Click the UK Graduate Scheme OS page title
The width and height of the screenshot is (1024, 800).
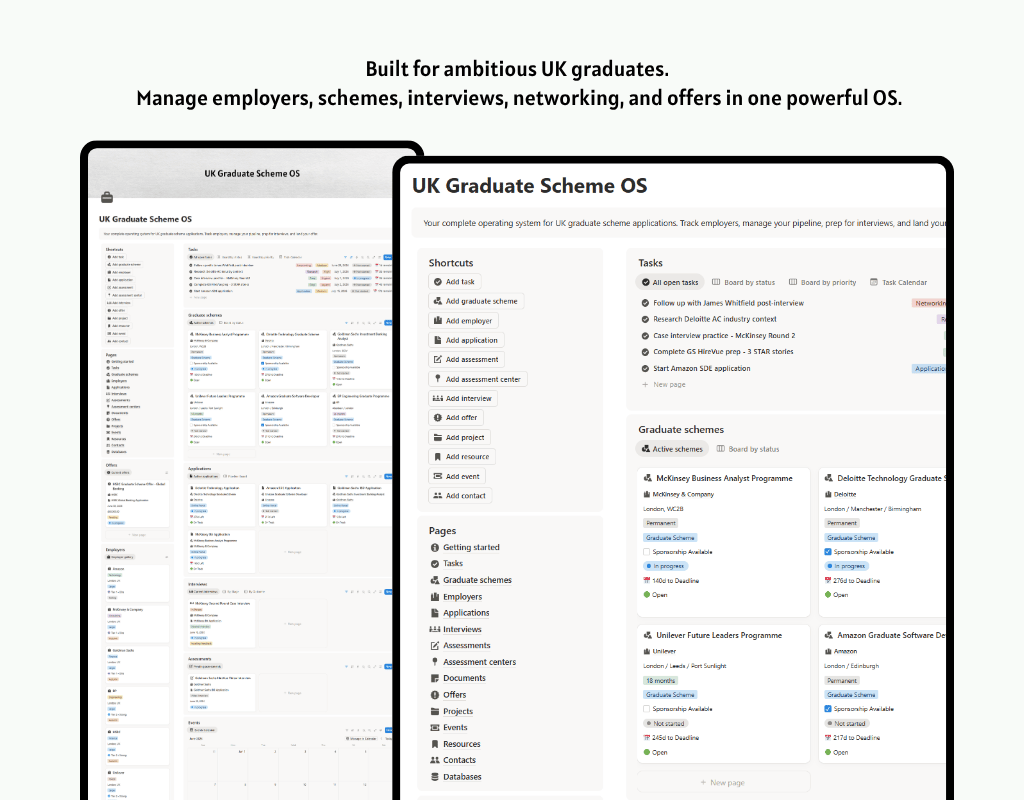pyautogui.click(x=530, y=186)
